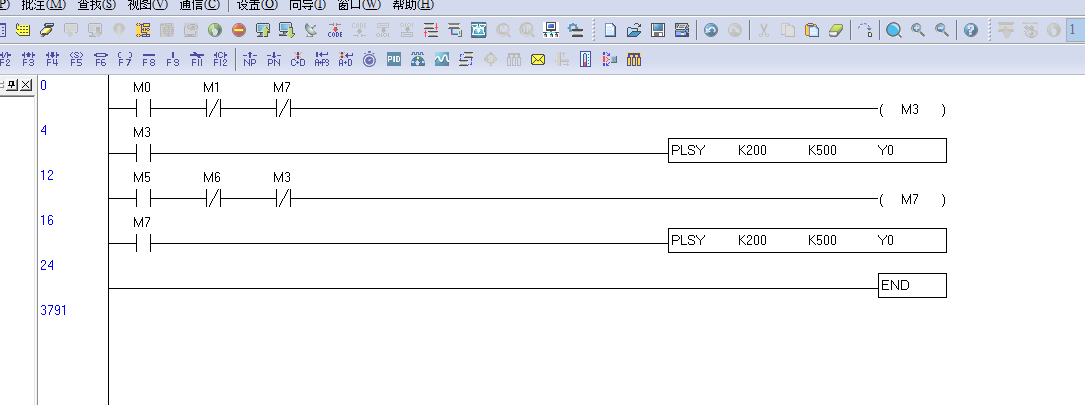Click the blue Help question mark icon
Image resolution: width=1085 pixels, height=405 pixels.
(970, 30)
